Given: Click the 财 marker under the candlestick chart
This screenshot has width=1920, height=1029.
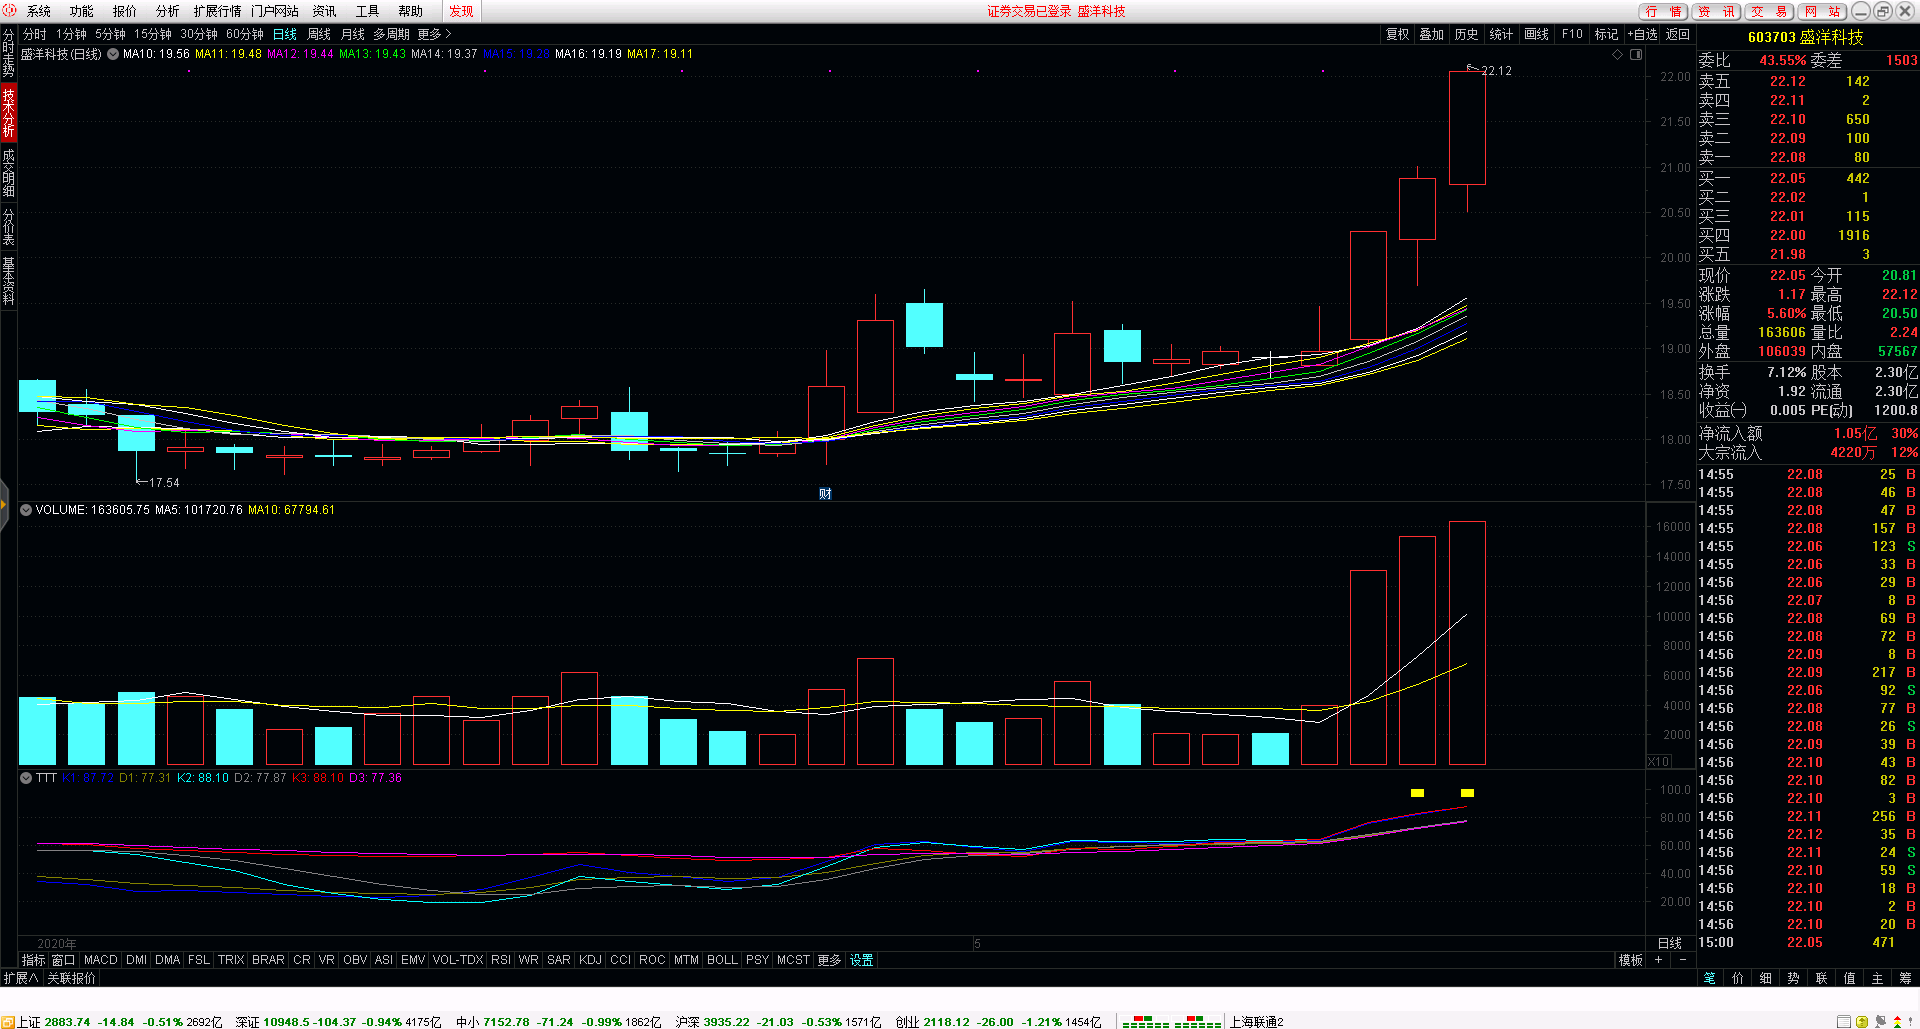Looking at the screenshot, I should point(825,493).
